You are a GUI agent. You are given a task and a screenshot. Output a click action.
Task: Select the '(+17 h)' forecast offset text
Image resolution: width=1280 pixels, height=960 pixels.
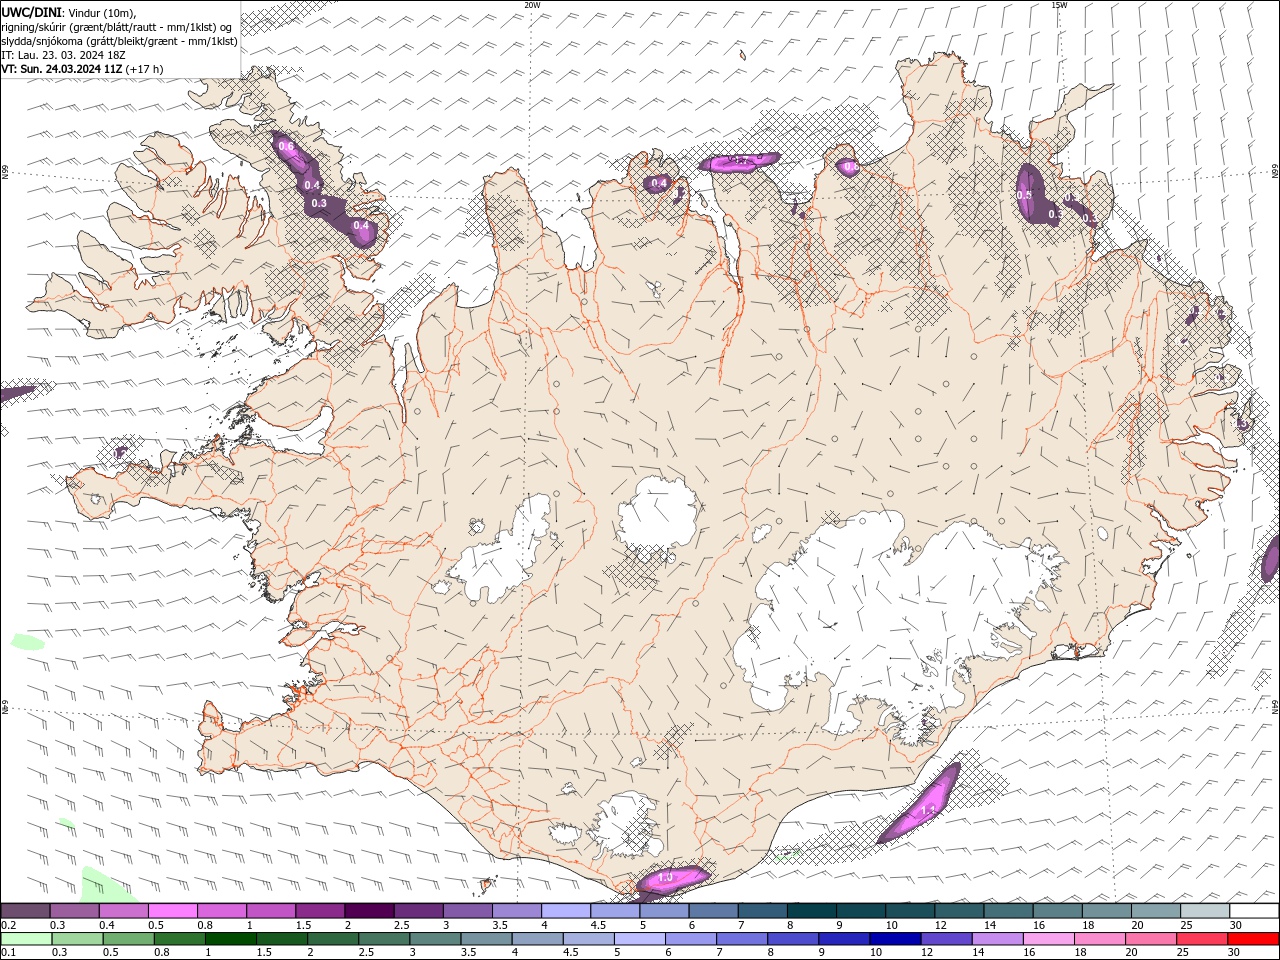pos(145,69)
